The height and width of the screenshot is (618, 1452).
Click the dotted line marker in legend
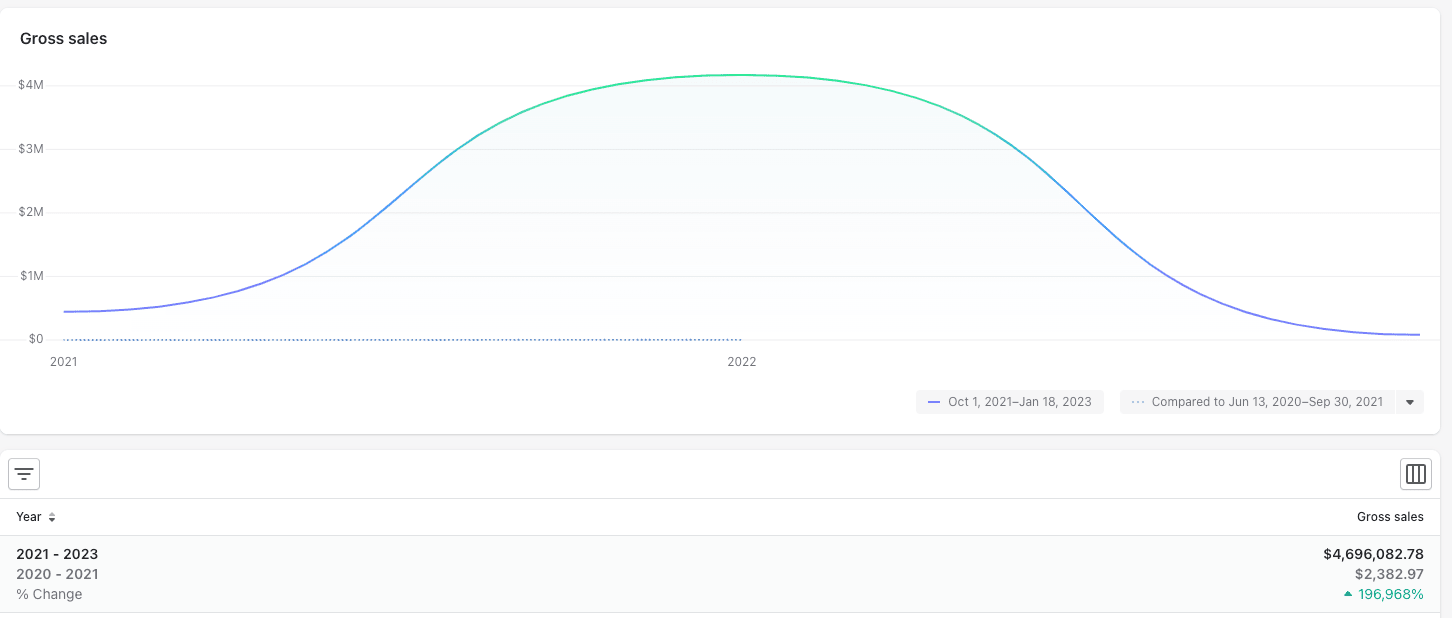point(1138,402)
